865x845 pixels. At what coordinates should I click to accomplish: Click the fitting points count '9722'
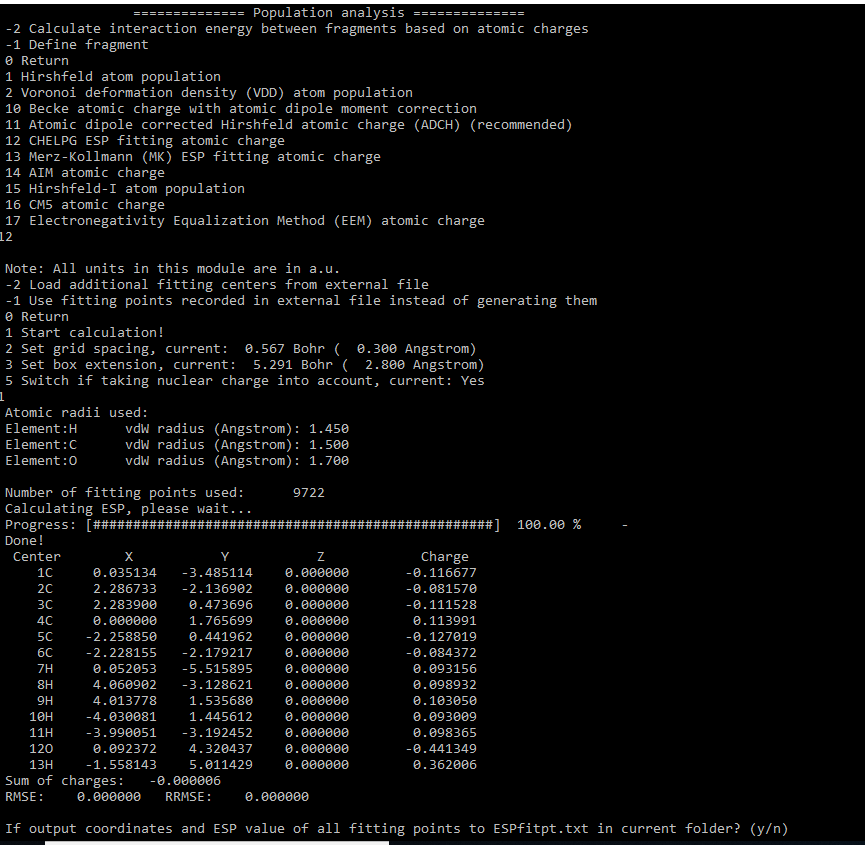click(309, 493)
